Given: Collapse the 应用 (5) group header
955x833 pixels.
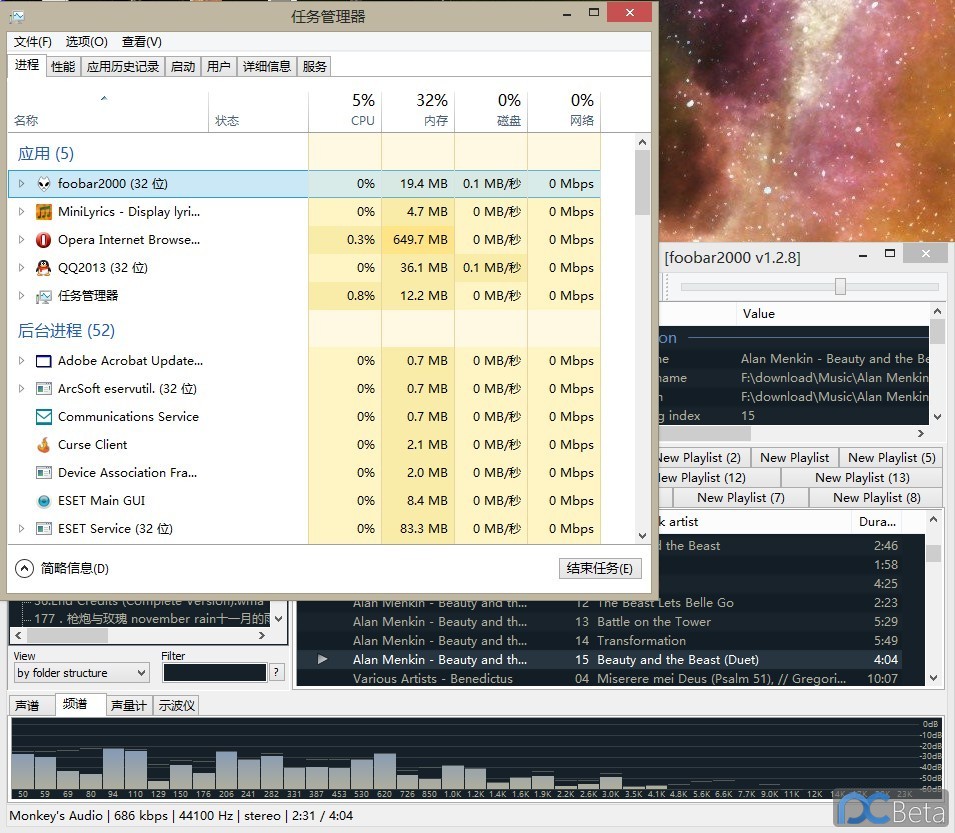Looking at the screenshot, I should point(46,153).
